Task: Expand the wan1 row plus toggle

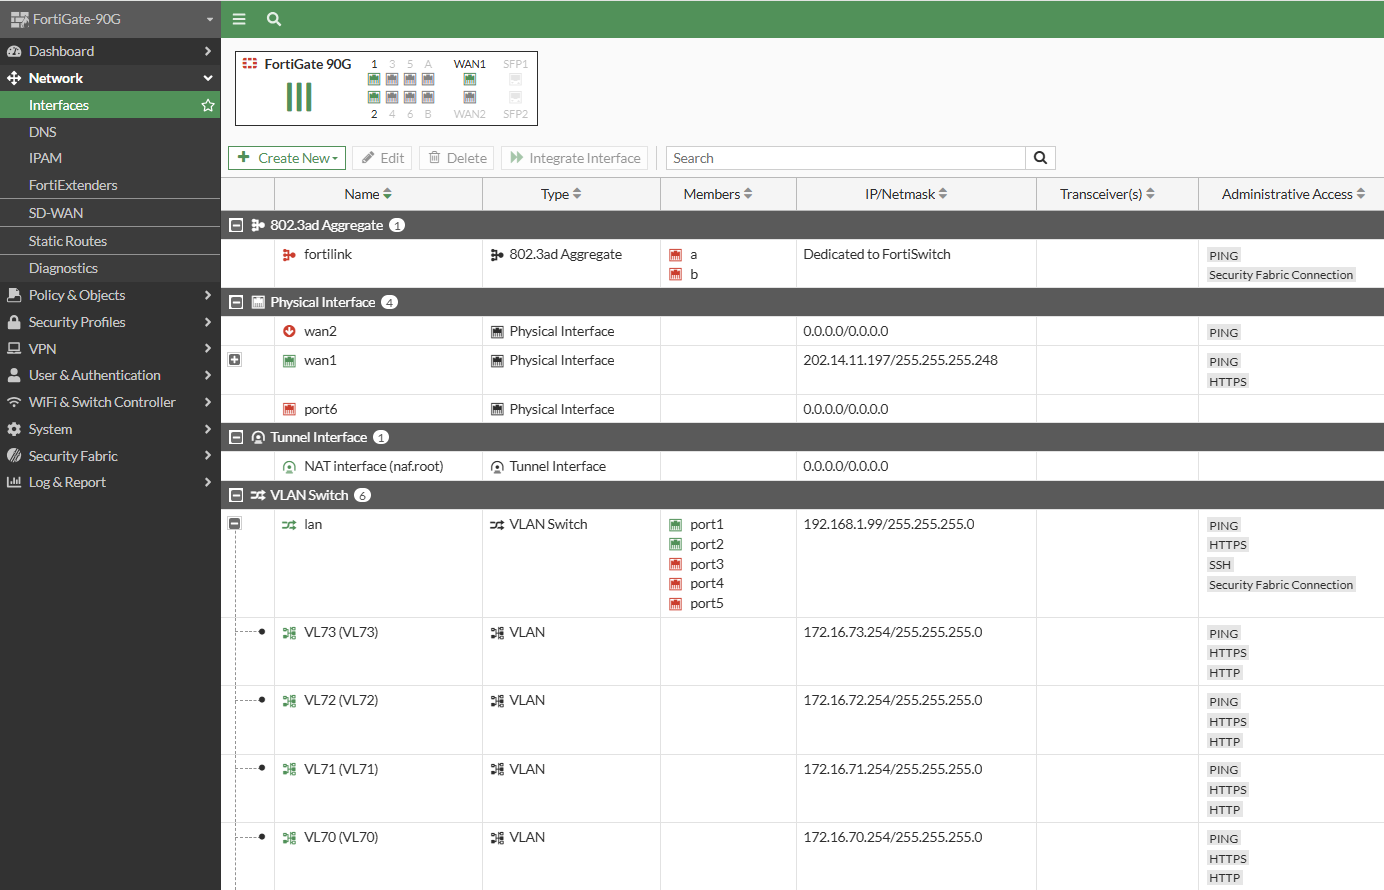Action: pyautogui.click(x=235, y=359)
